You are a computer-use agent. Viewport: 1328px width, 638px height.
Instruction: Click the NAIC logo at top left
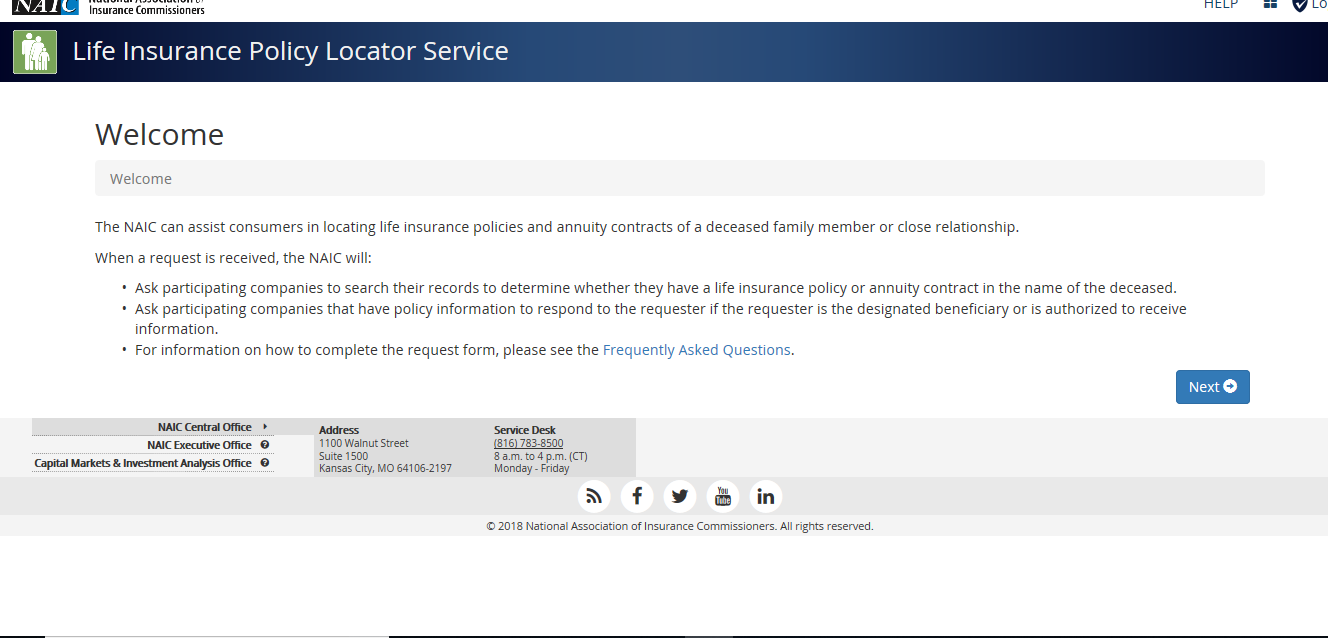(45, 6)
